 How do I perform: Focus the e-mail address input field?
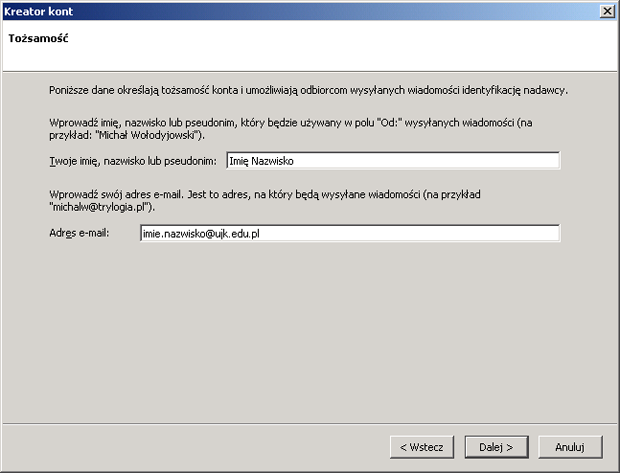click(x=349, y=233)
